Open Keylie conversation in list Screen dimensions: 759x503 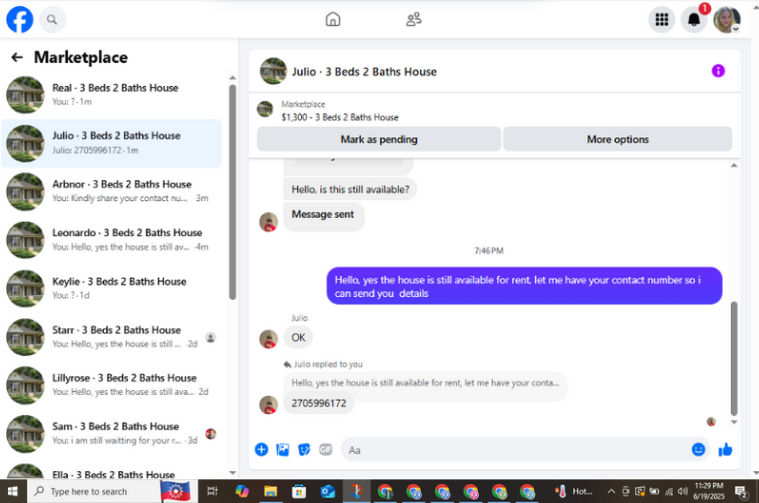click(x=112, y=288)
